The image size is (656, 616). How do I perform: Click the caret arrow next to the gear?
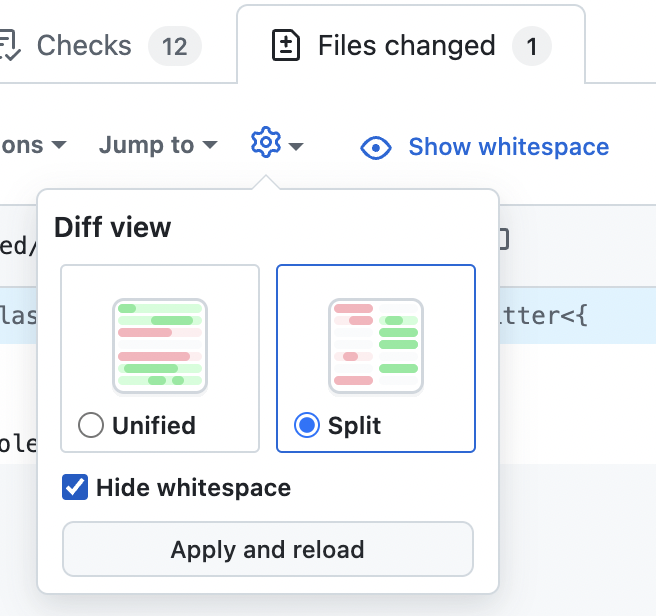297,147
